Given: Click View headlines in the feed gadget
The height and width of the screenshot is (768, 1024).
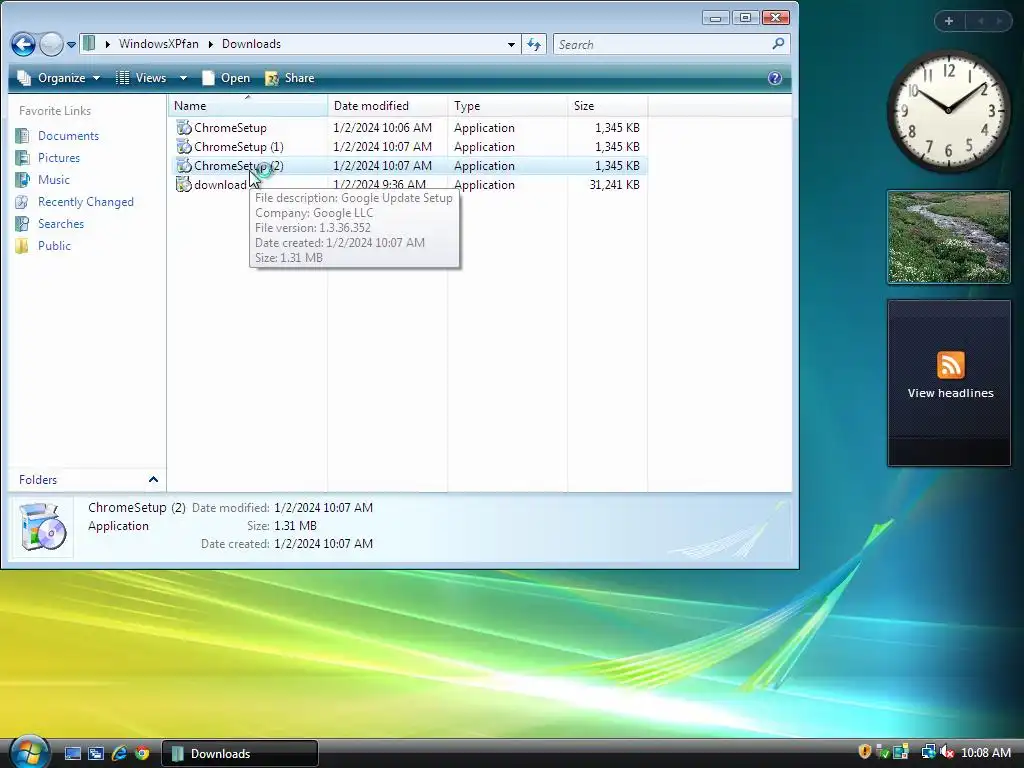Looking at the screenshot, I should (x=950, y=393).
